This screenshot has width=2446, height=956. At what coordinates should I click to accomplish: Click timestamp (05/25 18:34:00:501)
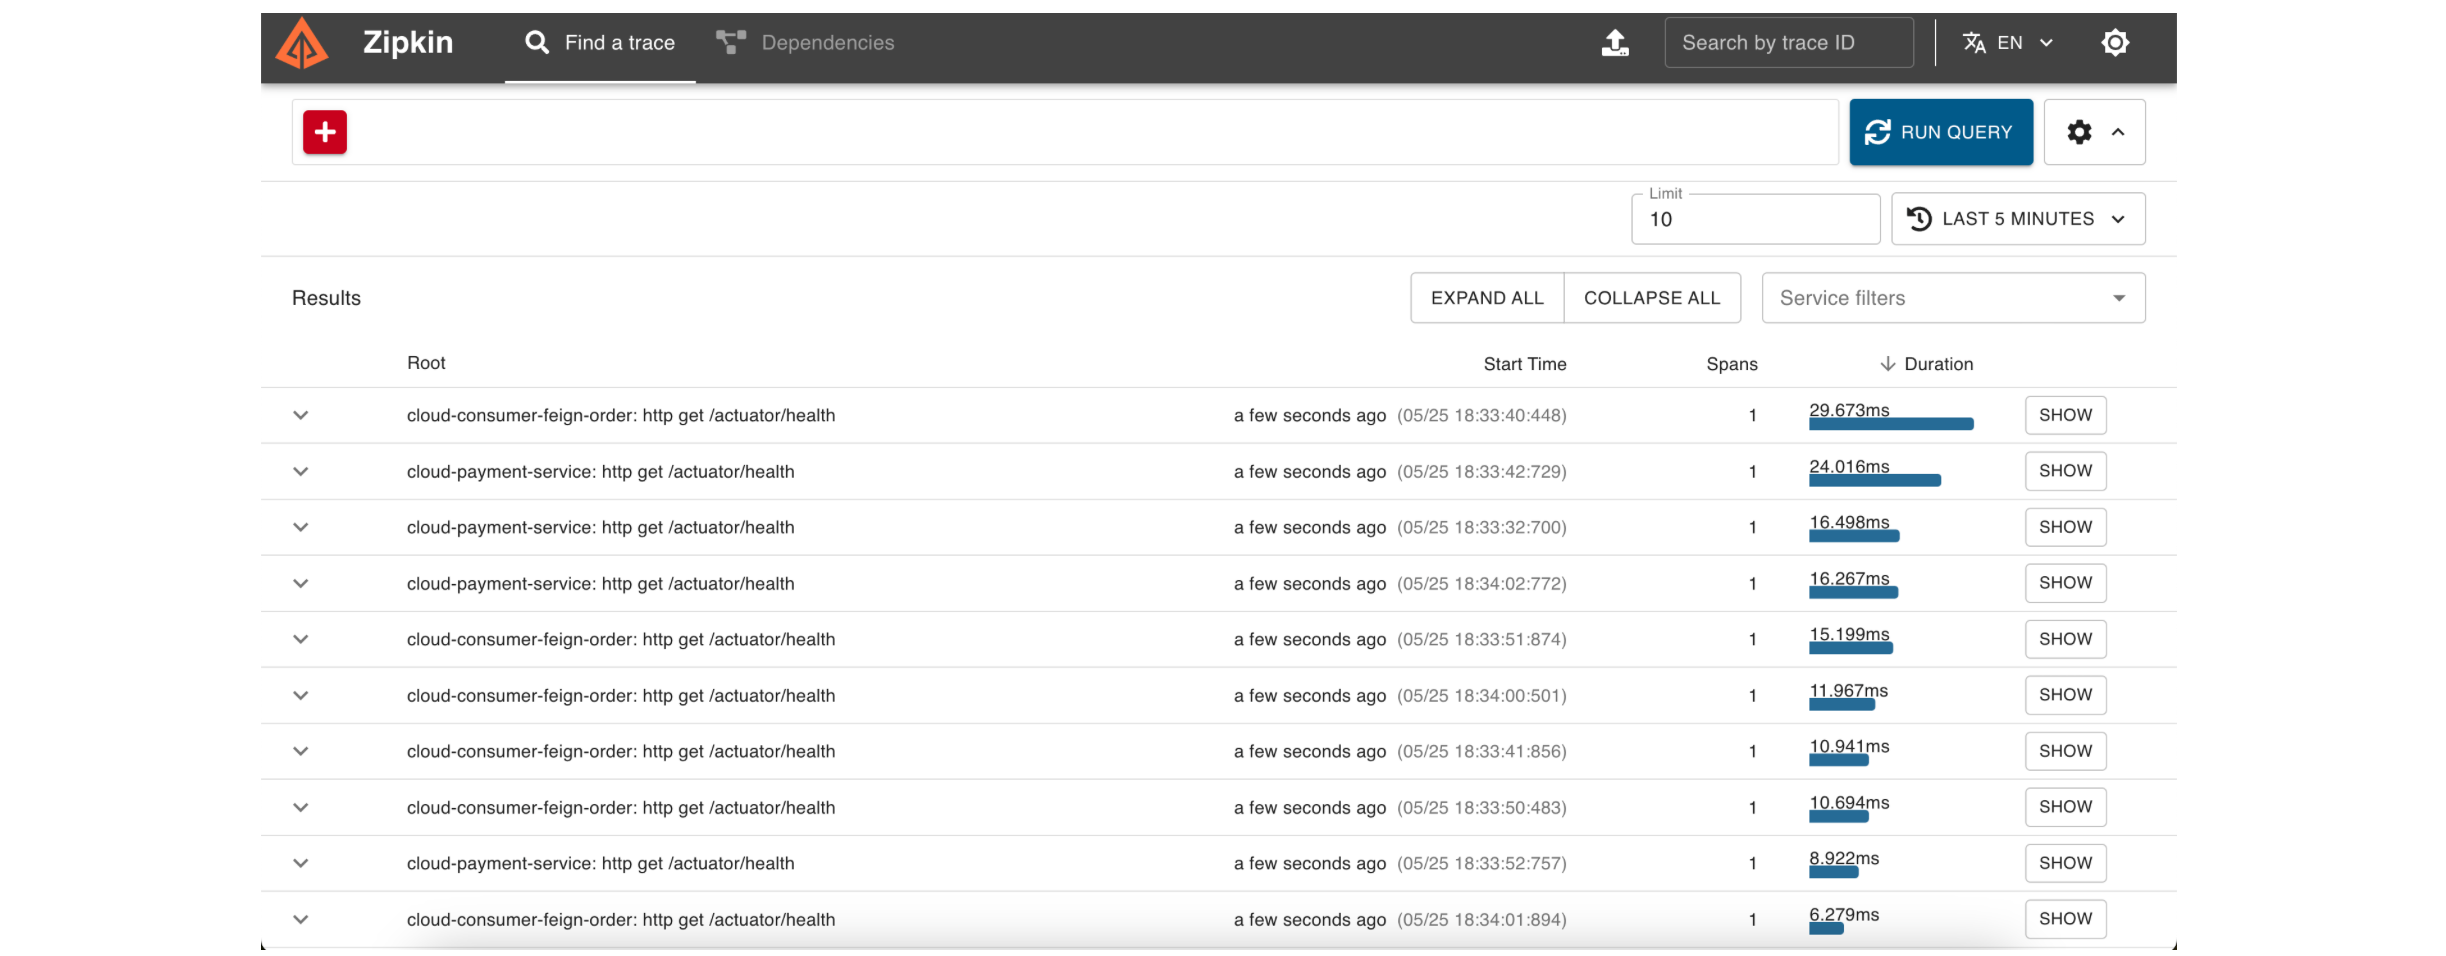[x=1482, y=695]
